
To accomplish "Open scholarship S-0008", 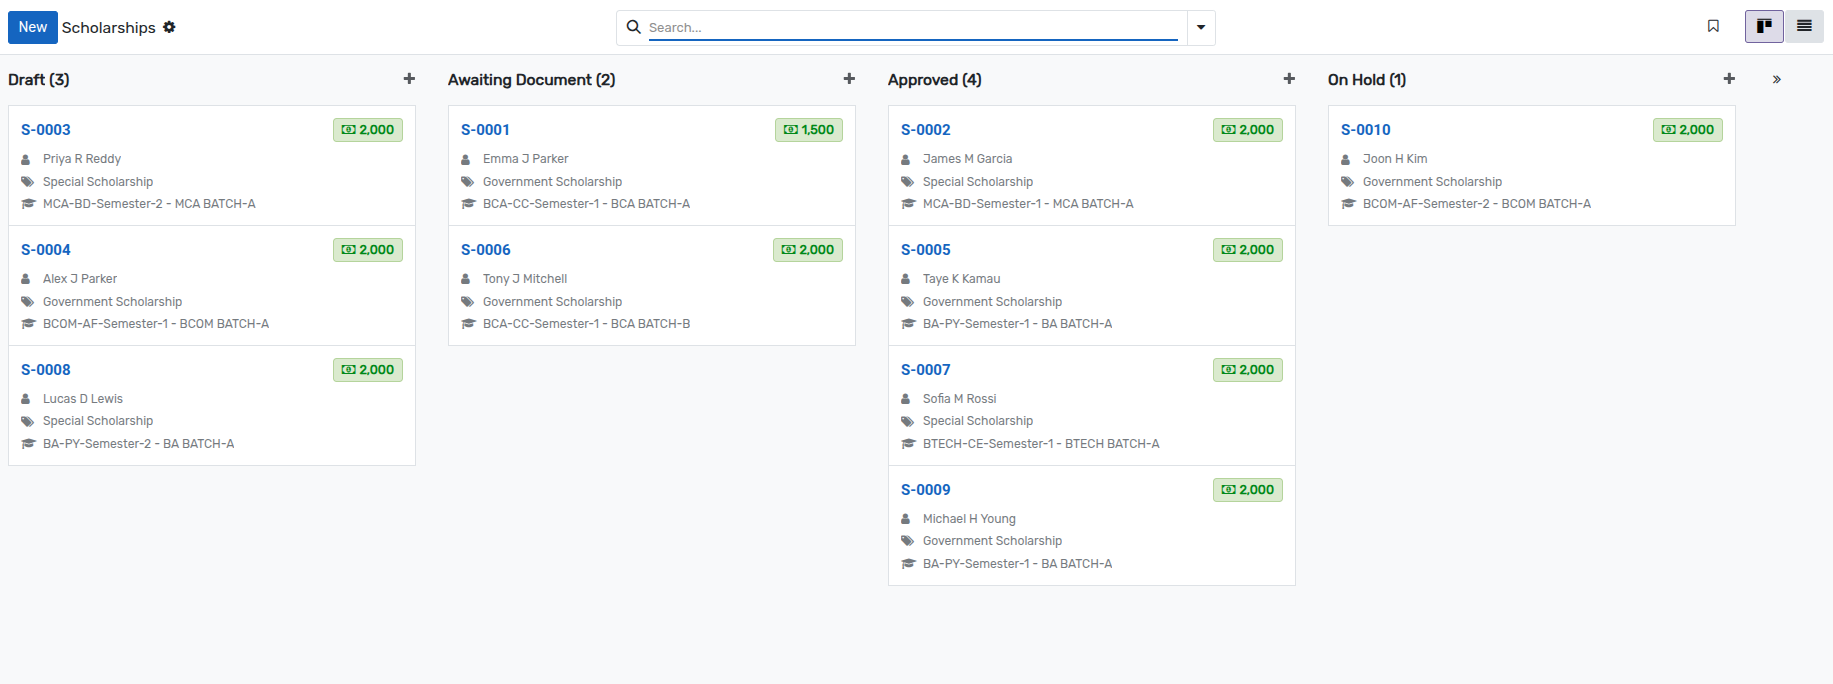I will pos(46,370).
